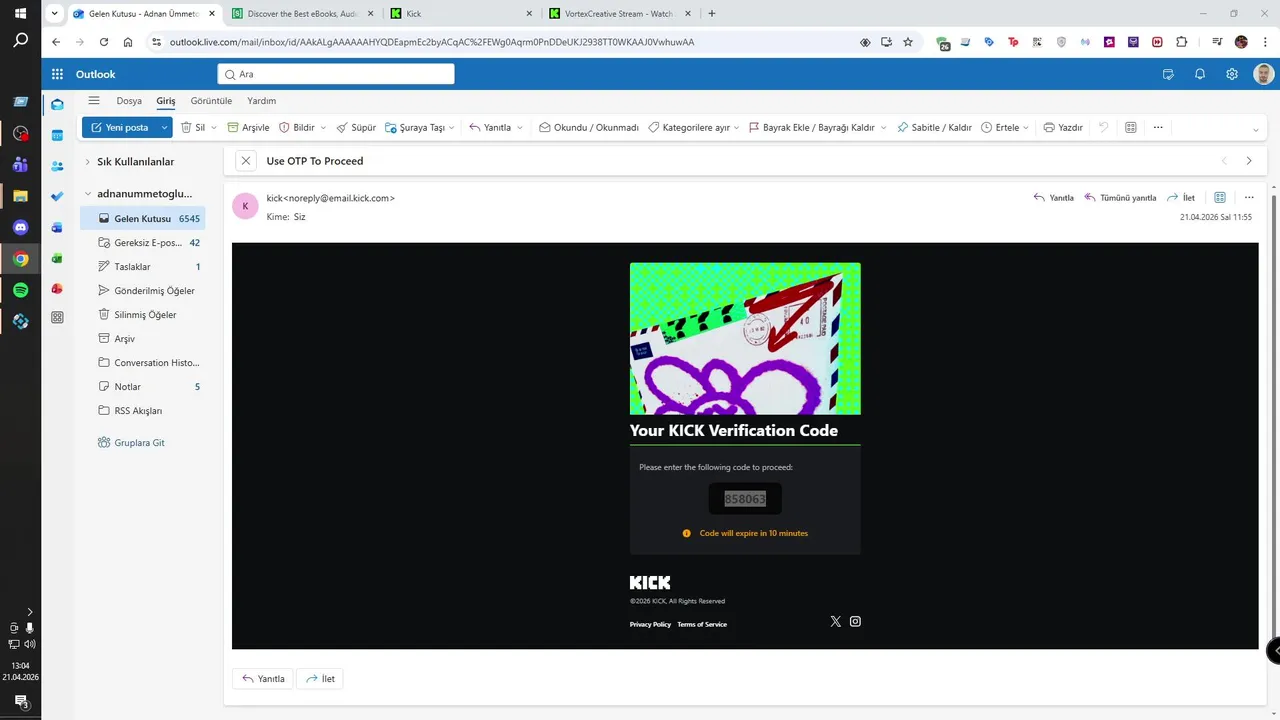Reload the page in Chrome
The width and height of the screenshot is (1280, 720).
click(x=104, y=42)
